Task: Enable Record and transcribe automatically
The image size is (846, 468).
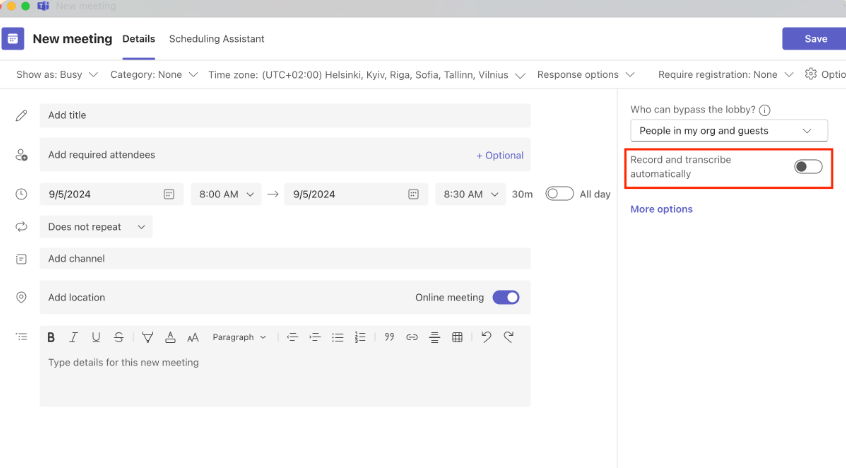Action: click(x=808, y=167)
